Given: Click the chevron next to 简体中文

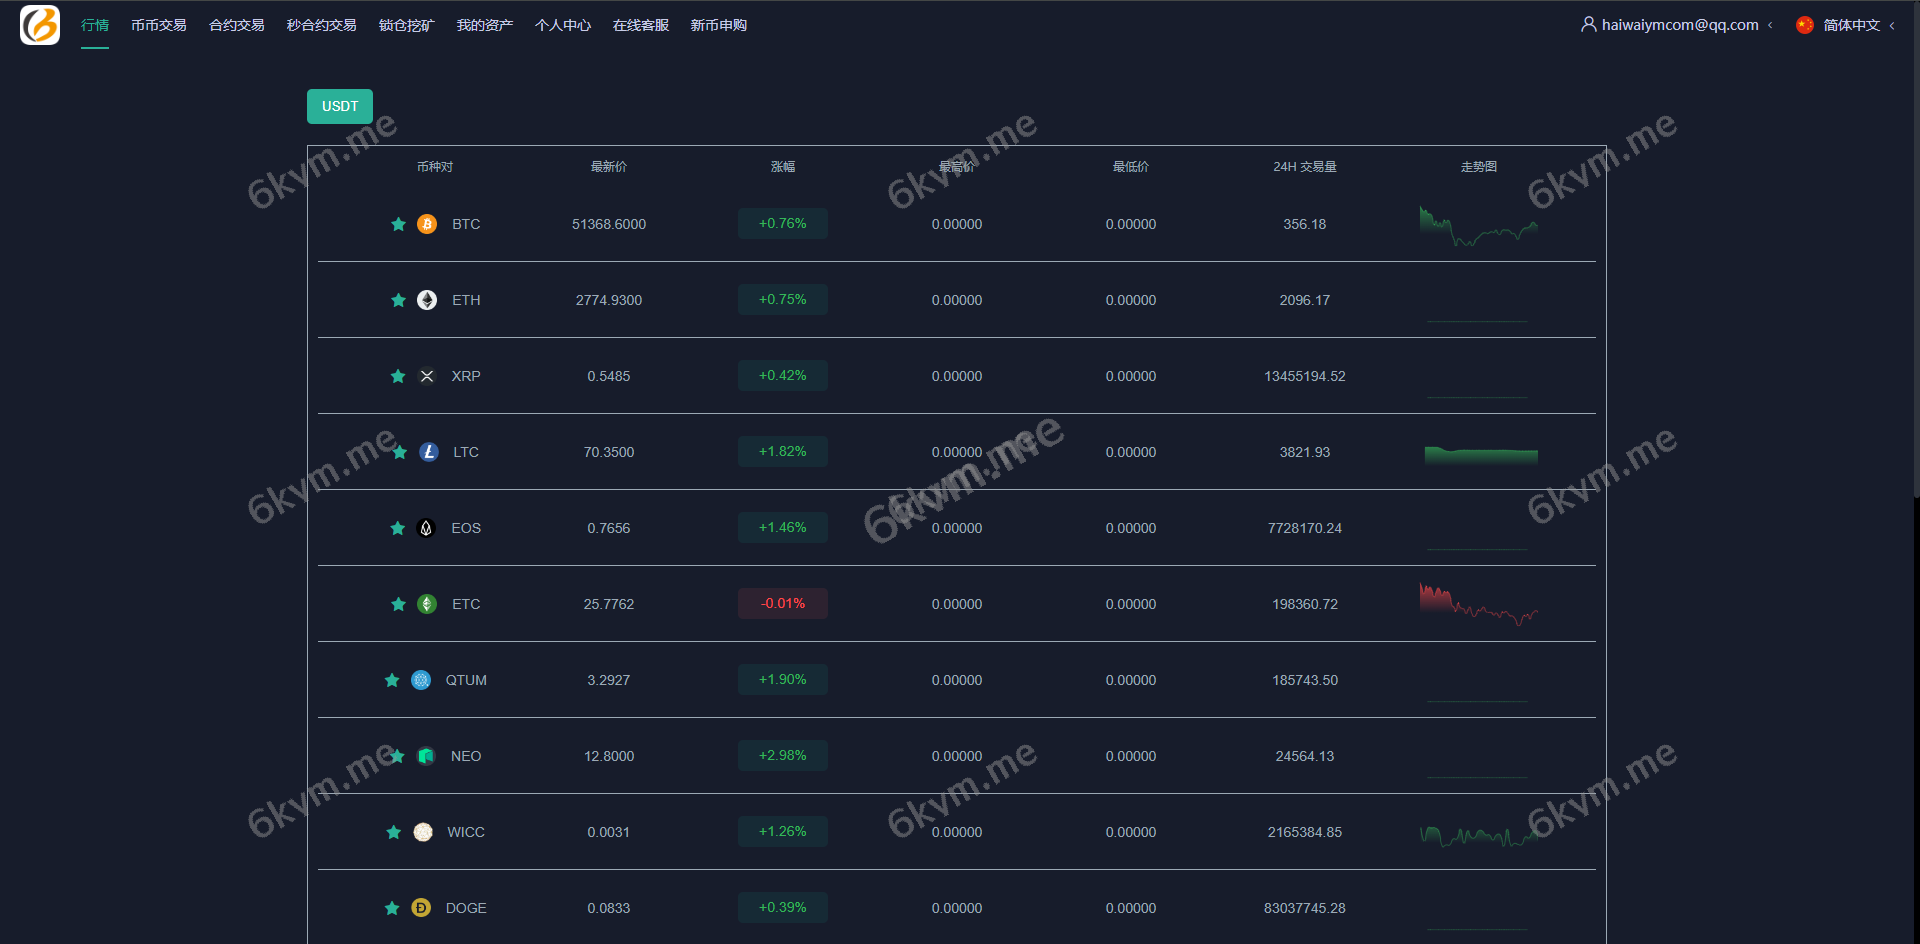Looking at the screenshot, I should [1892, 26].
